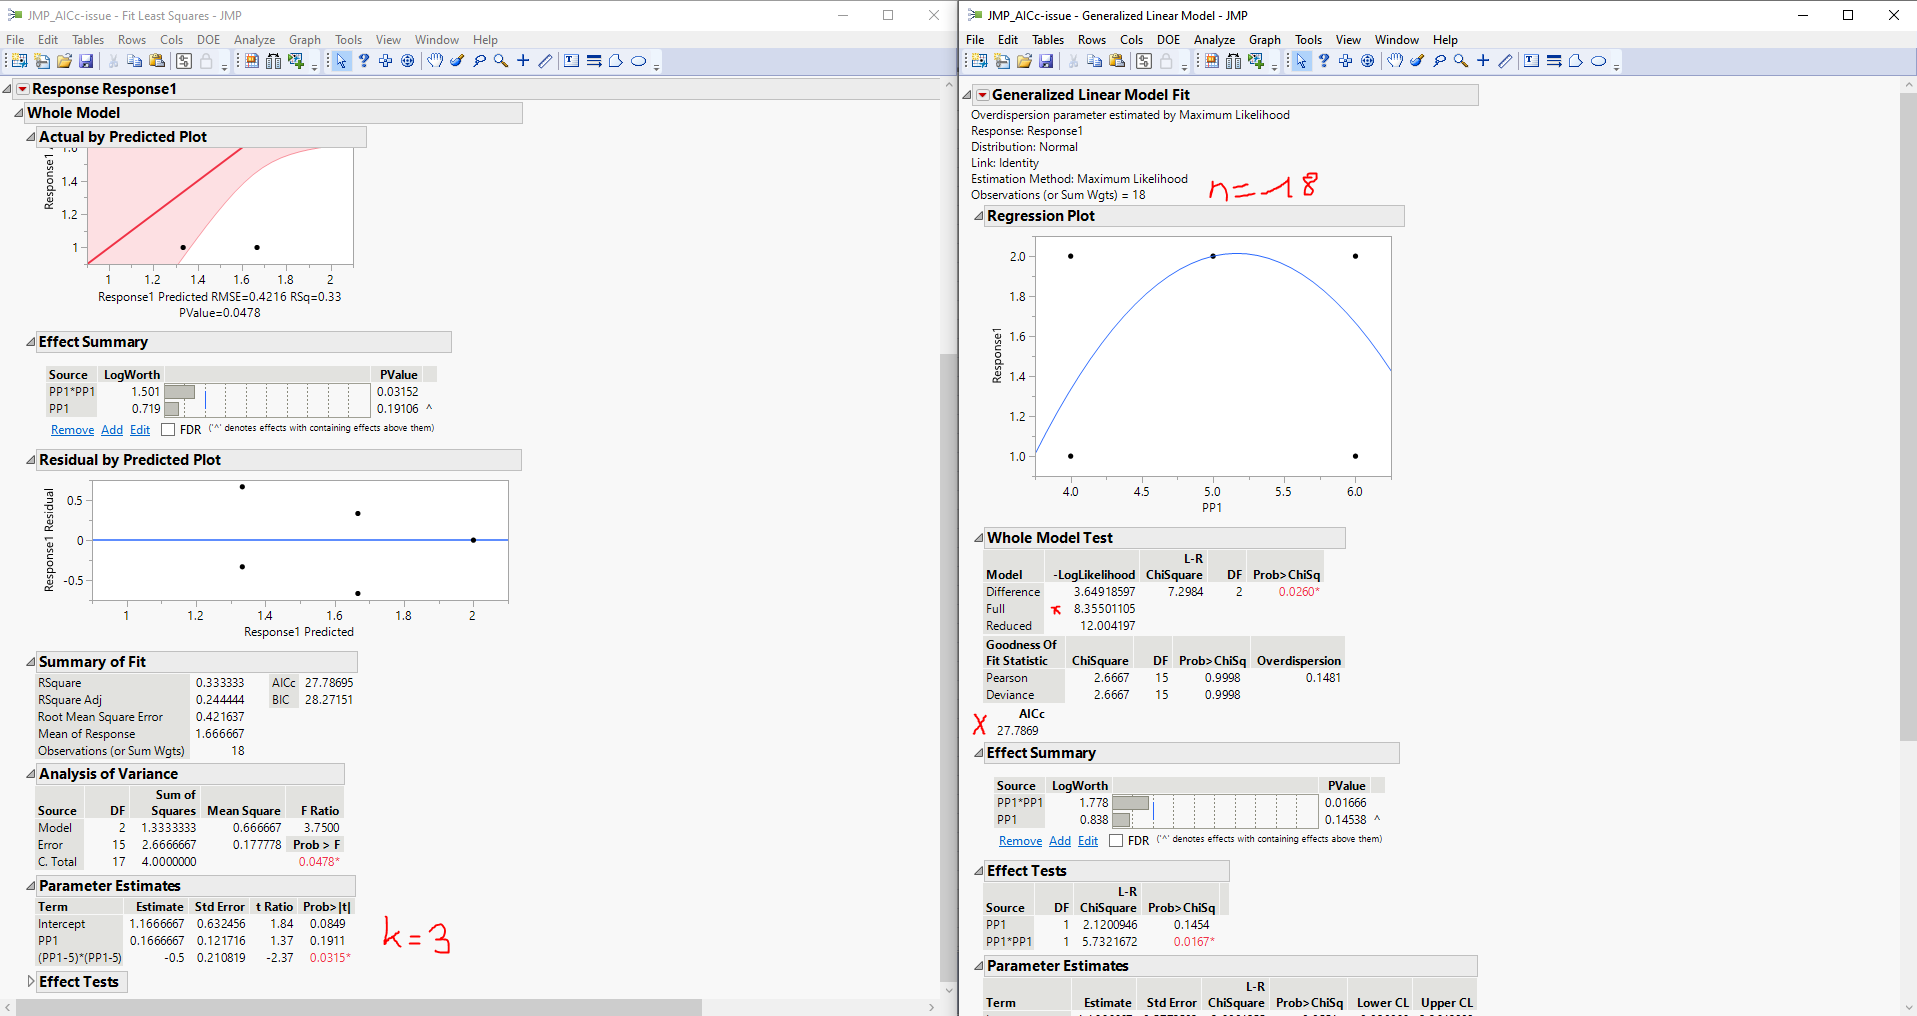1917x1016 pixels.
Task: Select the Brush tool in Fit Least Squares window
Action: [457, 61]
